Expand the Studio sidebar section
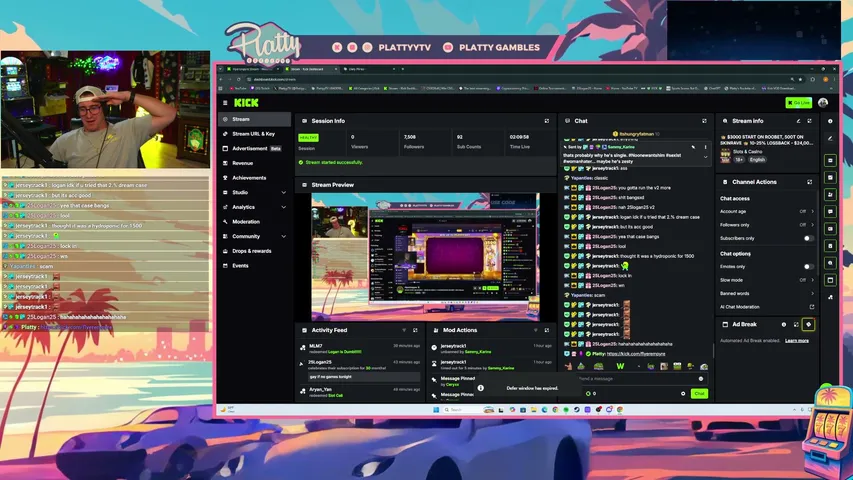This screenshot has height=480, width=853. pyautogui.click(x=283, y=193)
